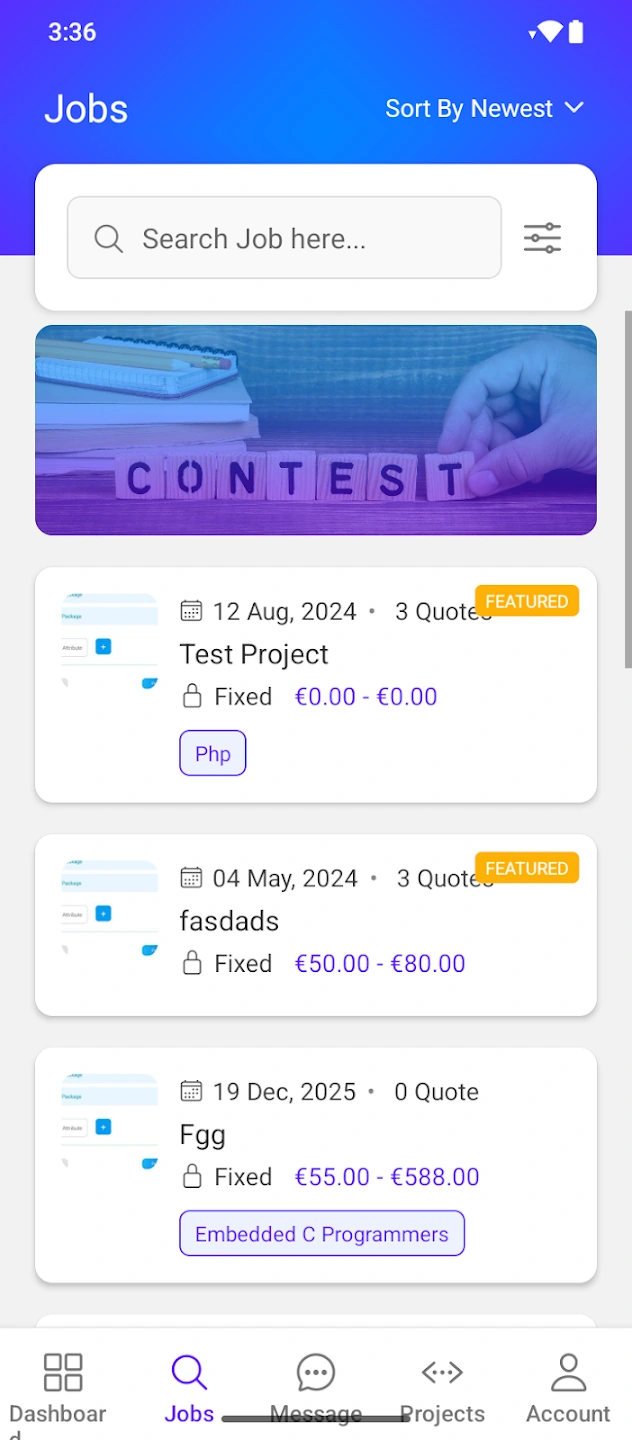Image resolution: width=632 pixels, height=1440 pixels.
Task: Tap the Fgg job thumbnail image
Action: [x=110, y=1122]
